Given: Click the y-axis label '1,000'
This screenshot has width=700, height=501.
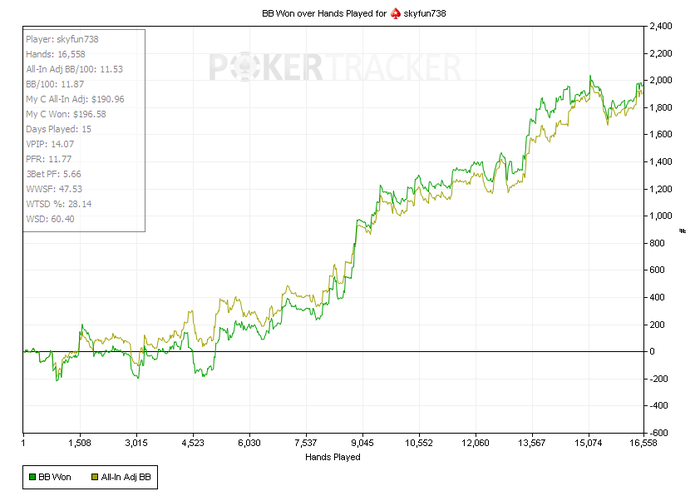Looking at the screenshot, I should [x=661, y=216].
